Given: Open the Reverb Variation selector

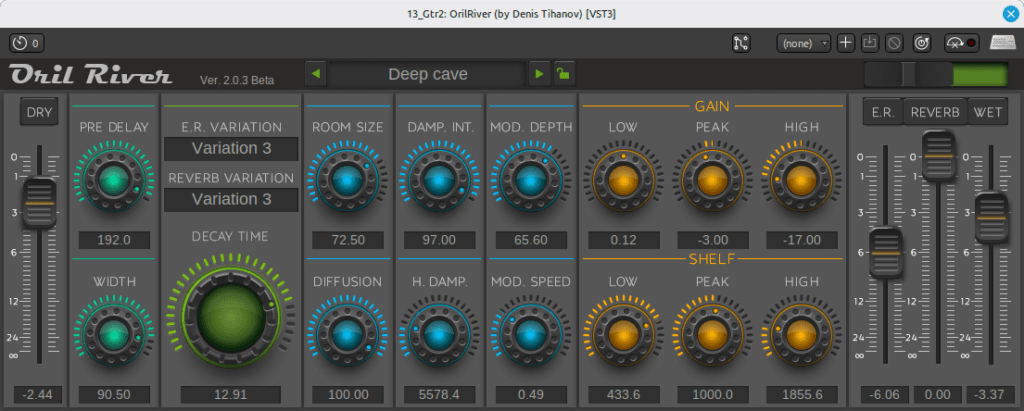Looking at the screenshot, I should click(231, 199).
